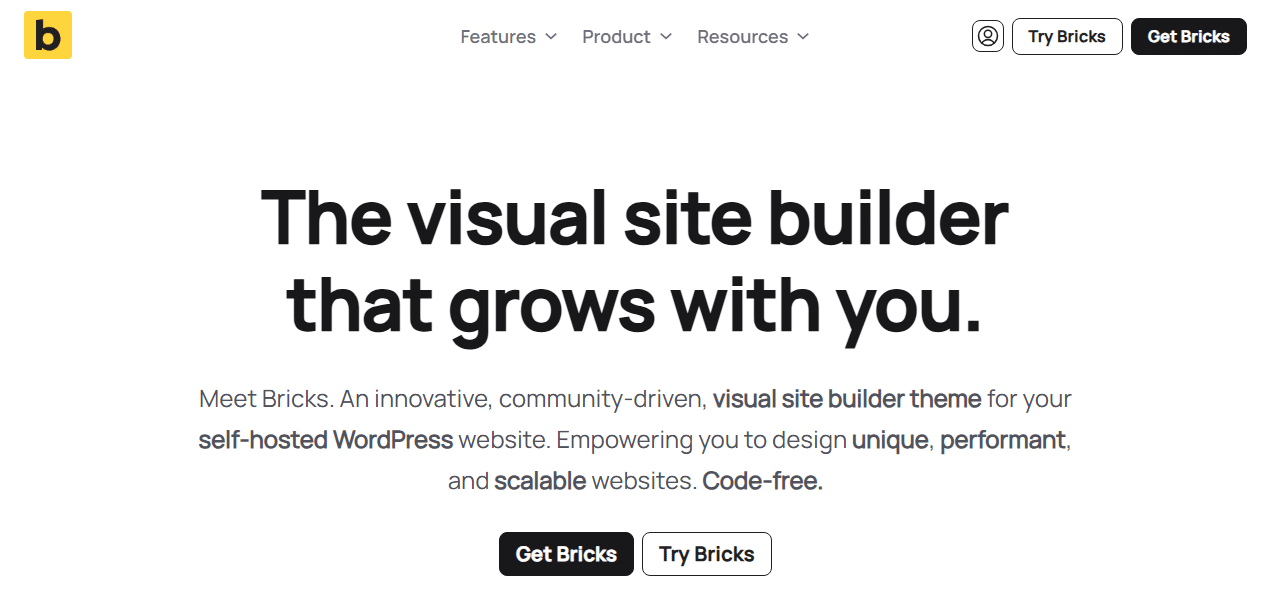Open the user account icon
1287x589 pixels.
point(988,36)
